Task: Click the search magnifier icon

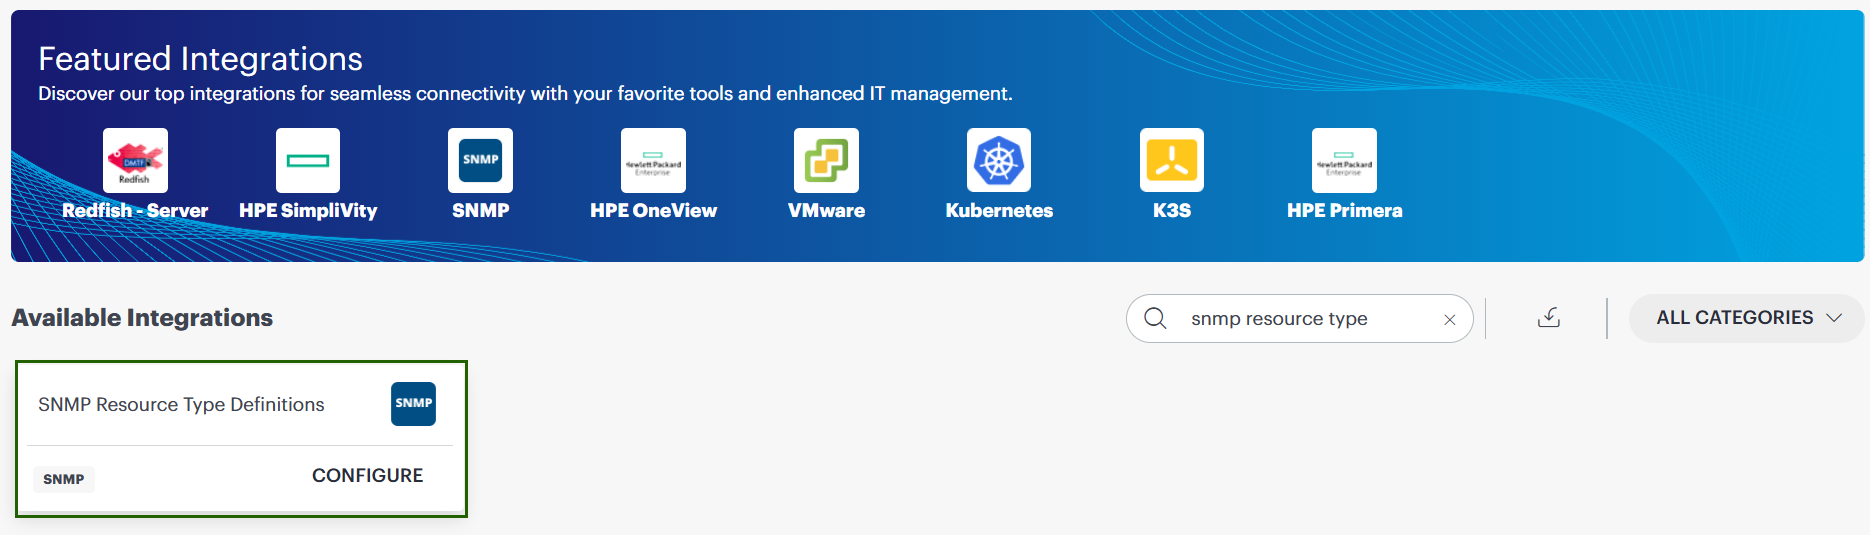Action: [1155, 318]
